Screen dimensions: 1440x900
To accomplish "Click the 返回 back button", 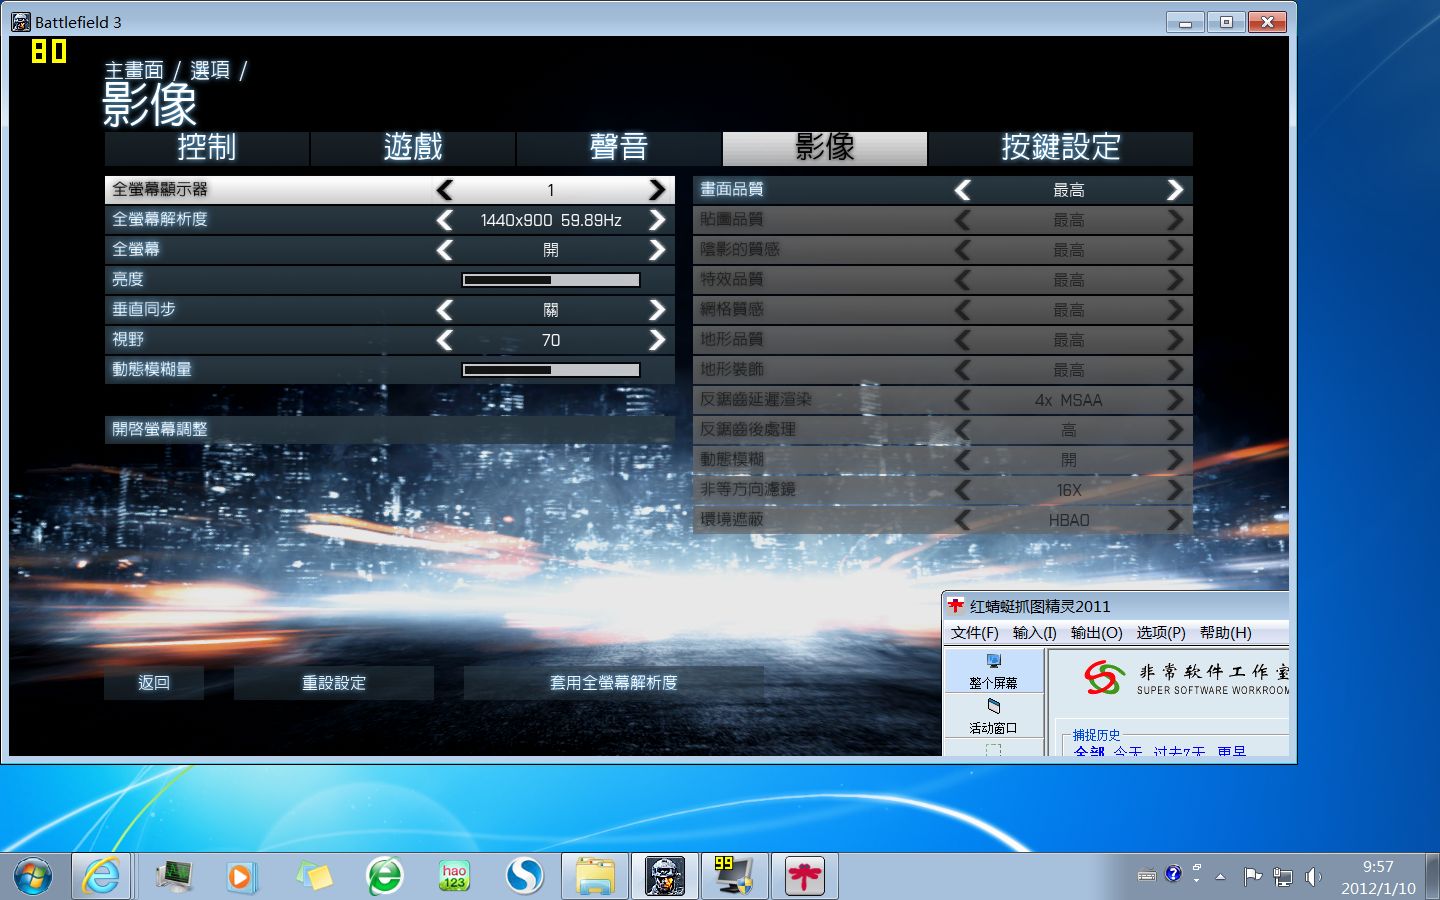I will [x=154, y=683].
